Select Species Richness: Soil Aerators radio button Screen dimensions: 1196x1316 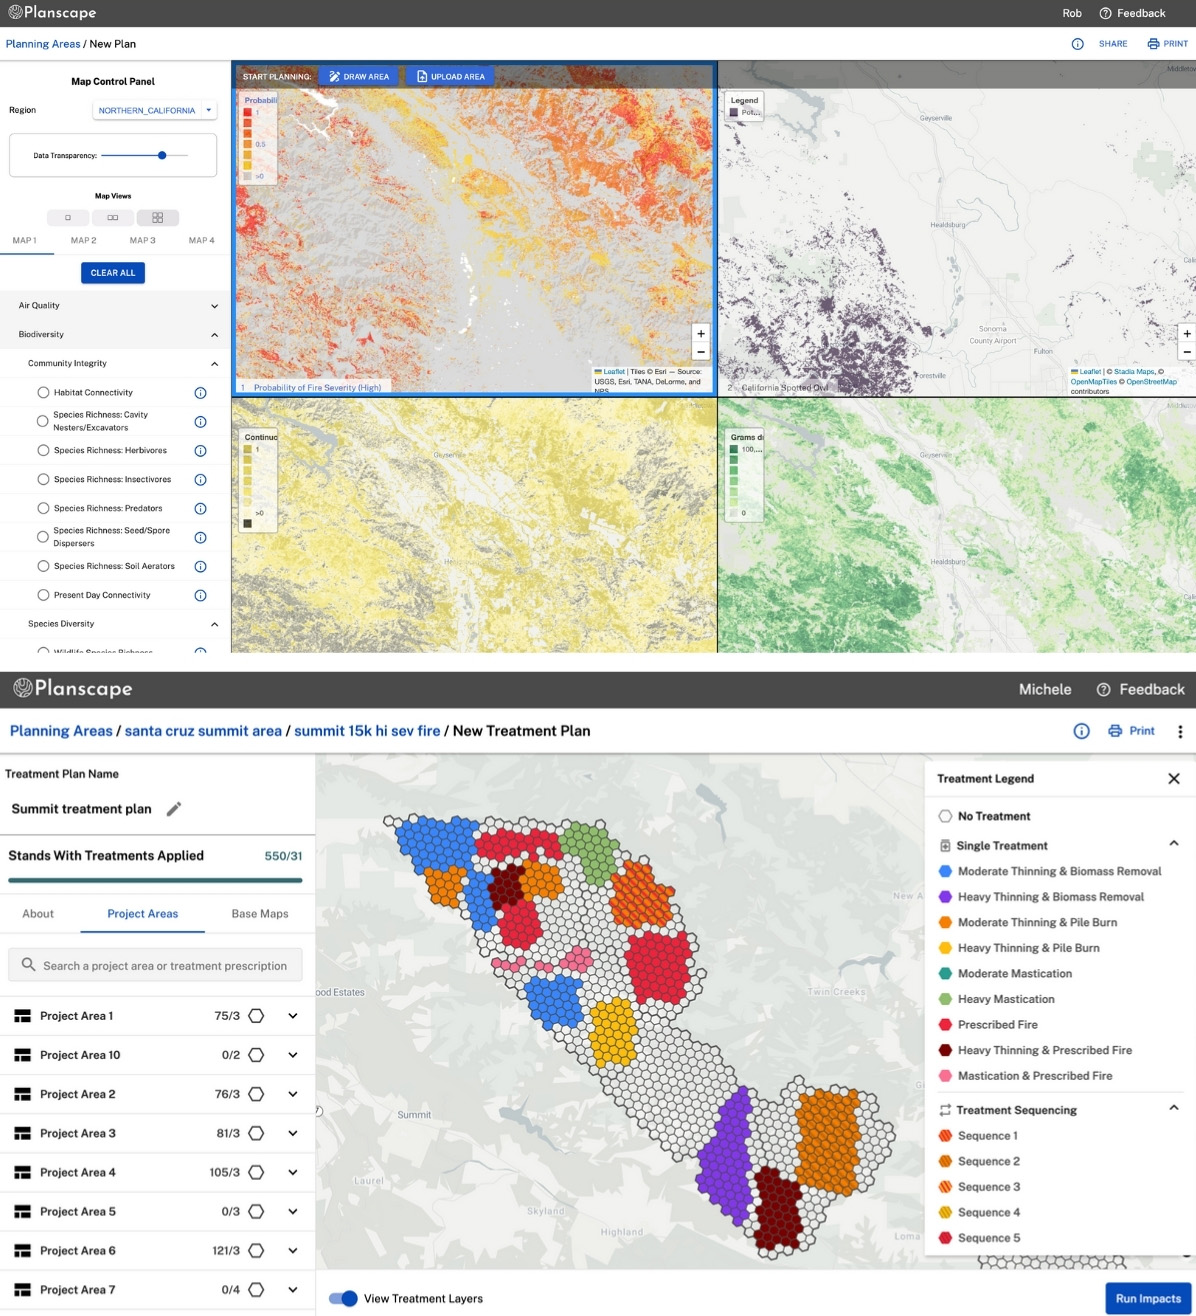43,566
